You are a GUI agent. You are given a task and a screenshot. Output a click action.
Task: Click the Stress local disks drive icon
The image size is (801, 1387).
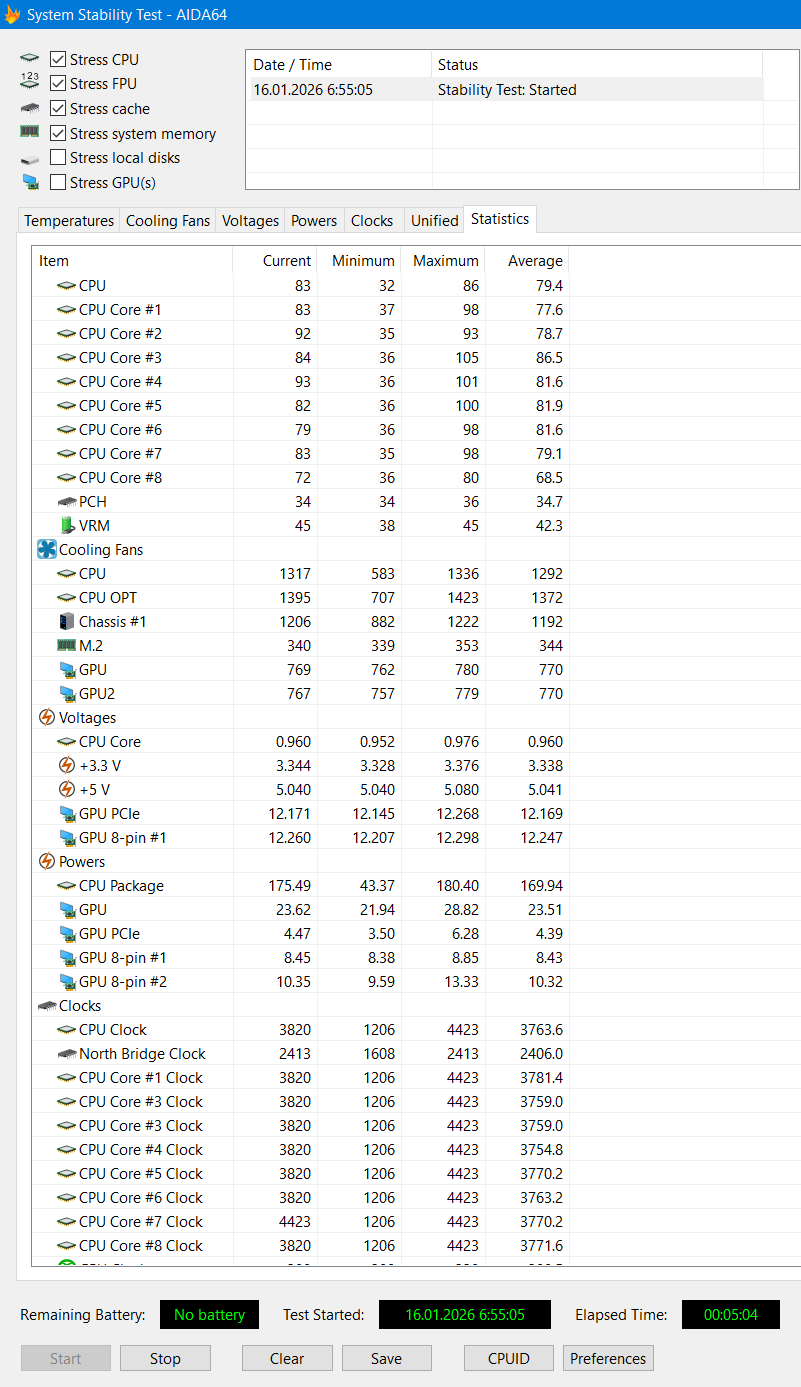[x=29, y=158]
